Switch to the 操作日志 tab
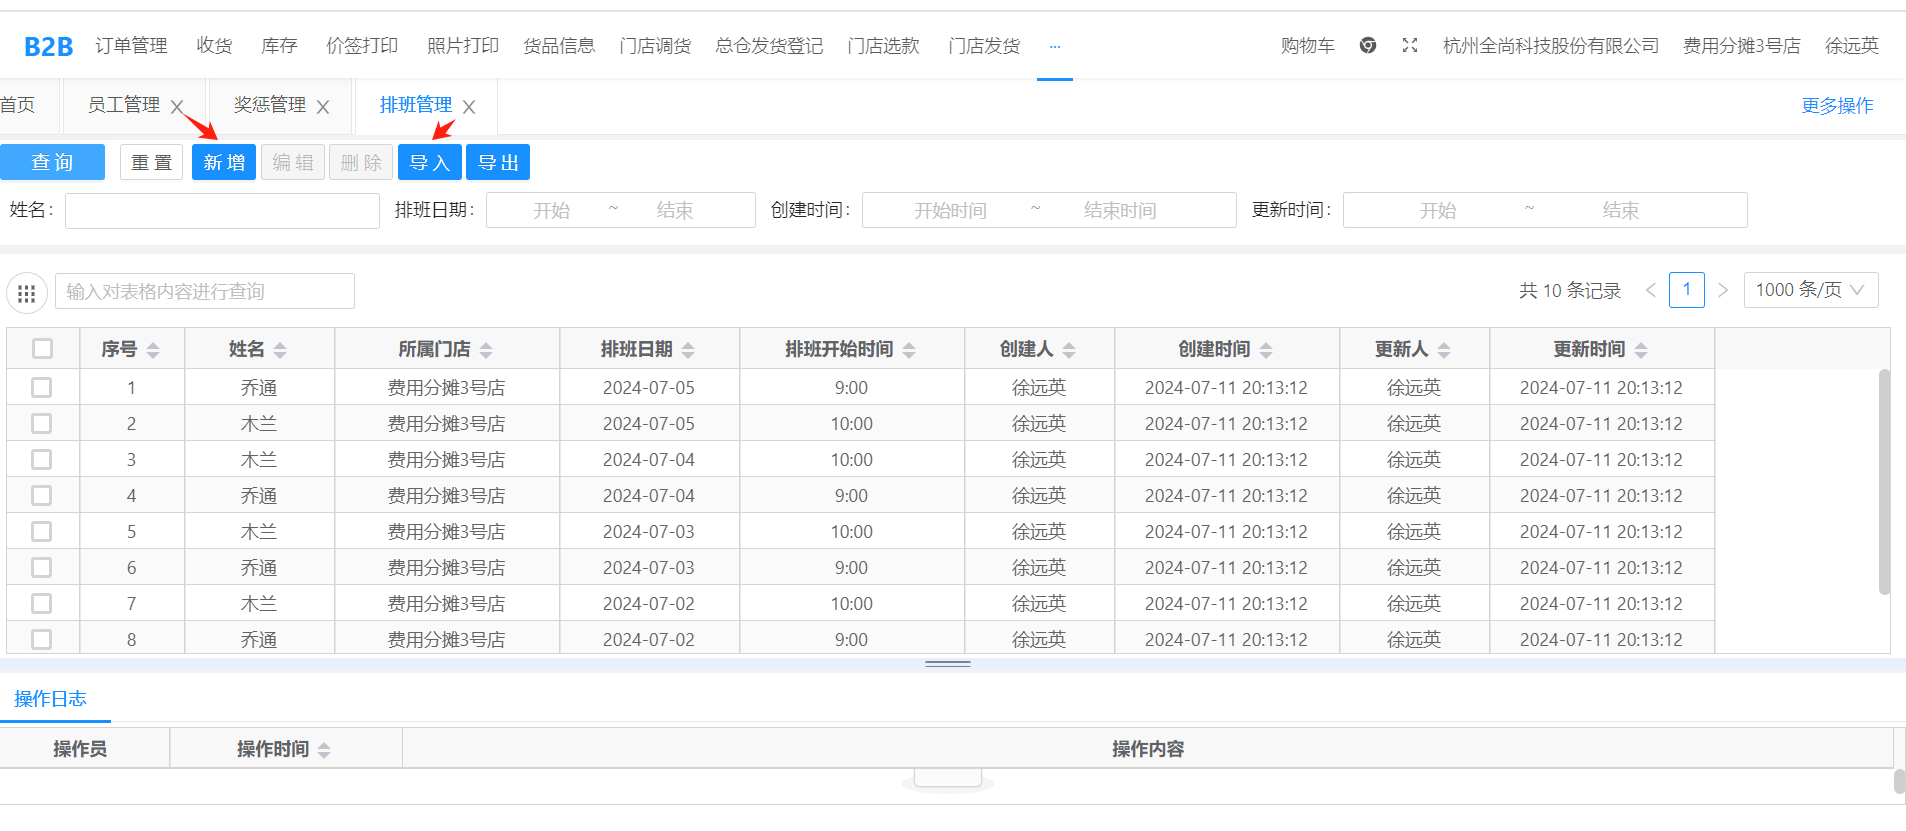This screenshot has height=831, width=1906. [x=51, y=699]
